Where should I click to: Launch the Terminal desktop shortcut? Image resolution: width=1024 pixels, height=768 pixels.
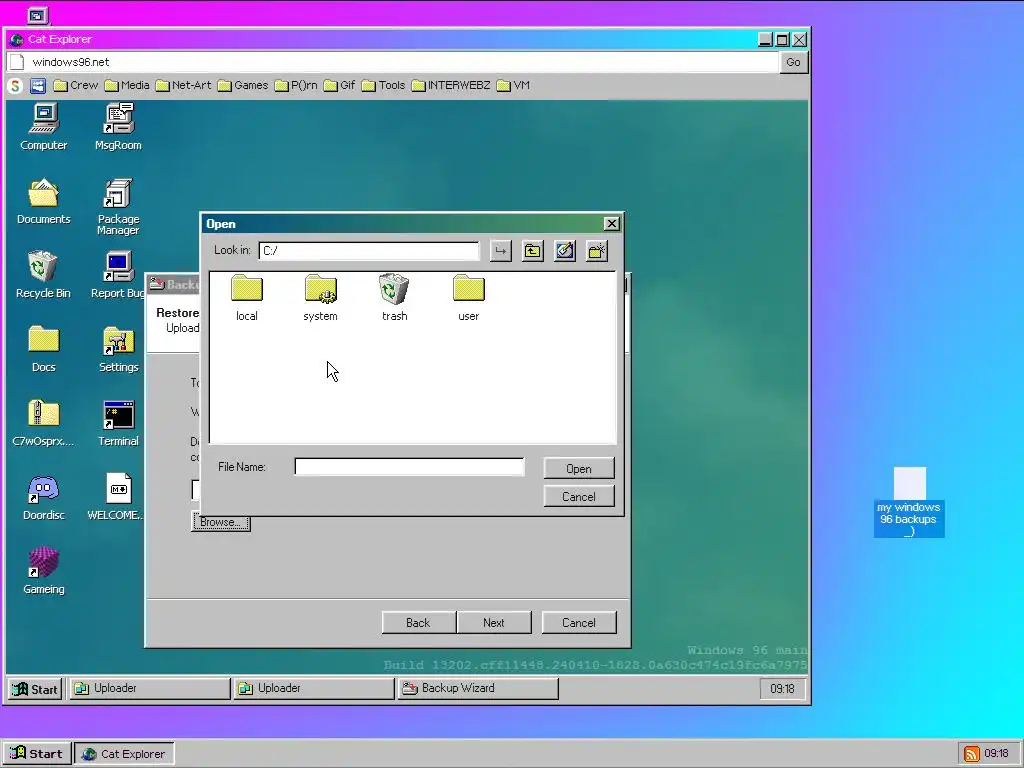[x=118, y=423]
